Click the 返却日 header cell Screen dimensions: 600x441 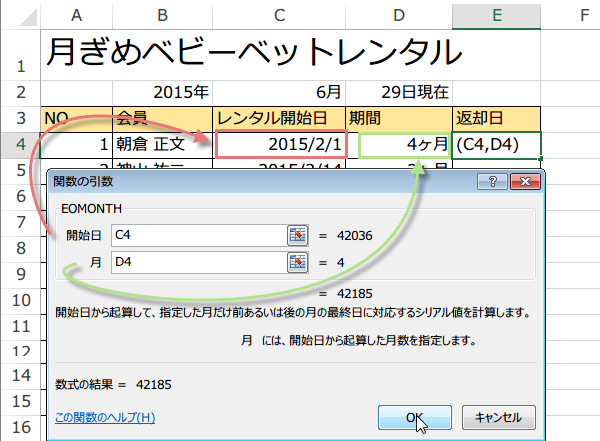(x=497, y=119)
